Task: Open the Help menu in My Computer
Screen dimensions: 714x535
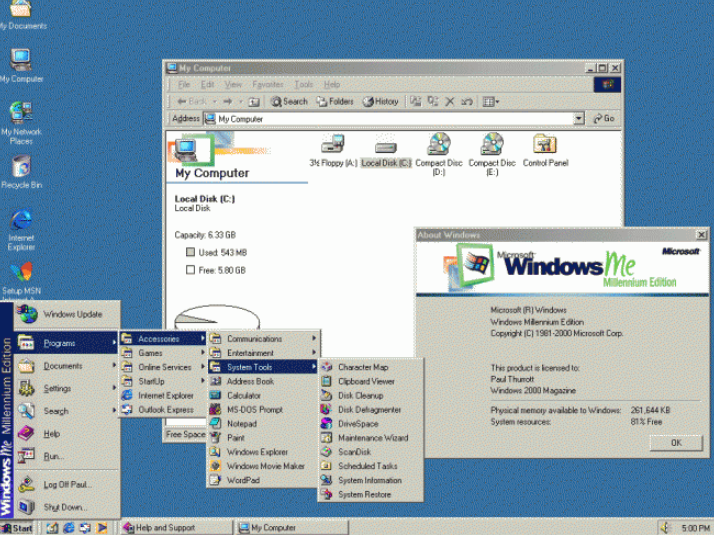Action: click(332, 84)
